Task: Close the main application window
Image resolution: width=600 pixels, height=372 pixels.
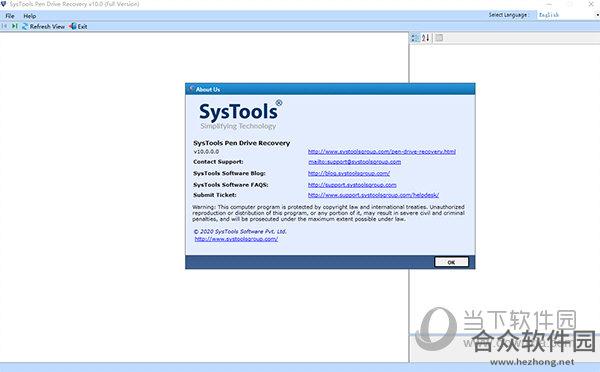Action: (591, 4)
